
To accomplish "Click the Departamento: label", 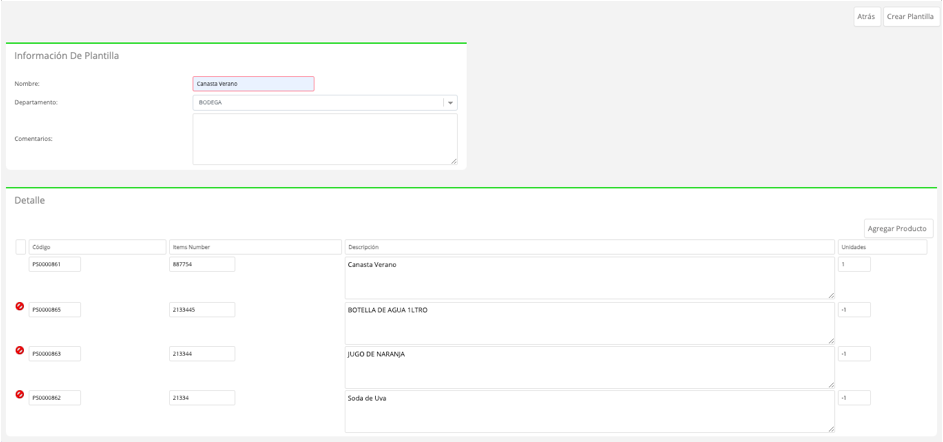I will 36,103.
